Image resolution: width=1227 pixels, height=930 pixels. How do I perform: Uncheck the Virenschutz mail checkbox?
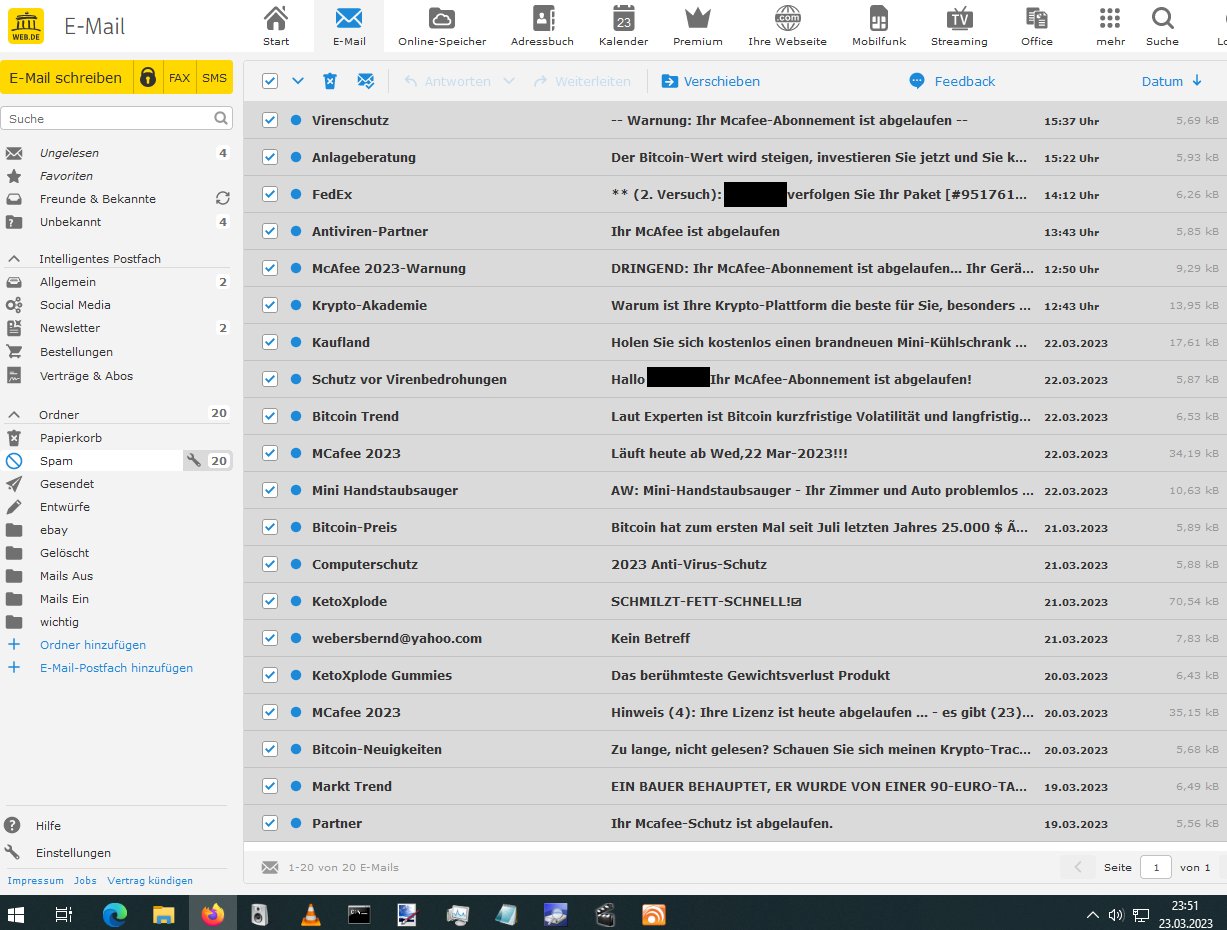click(269, 120)
